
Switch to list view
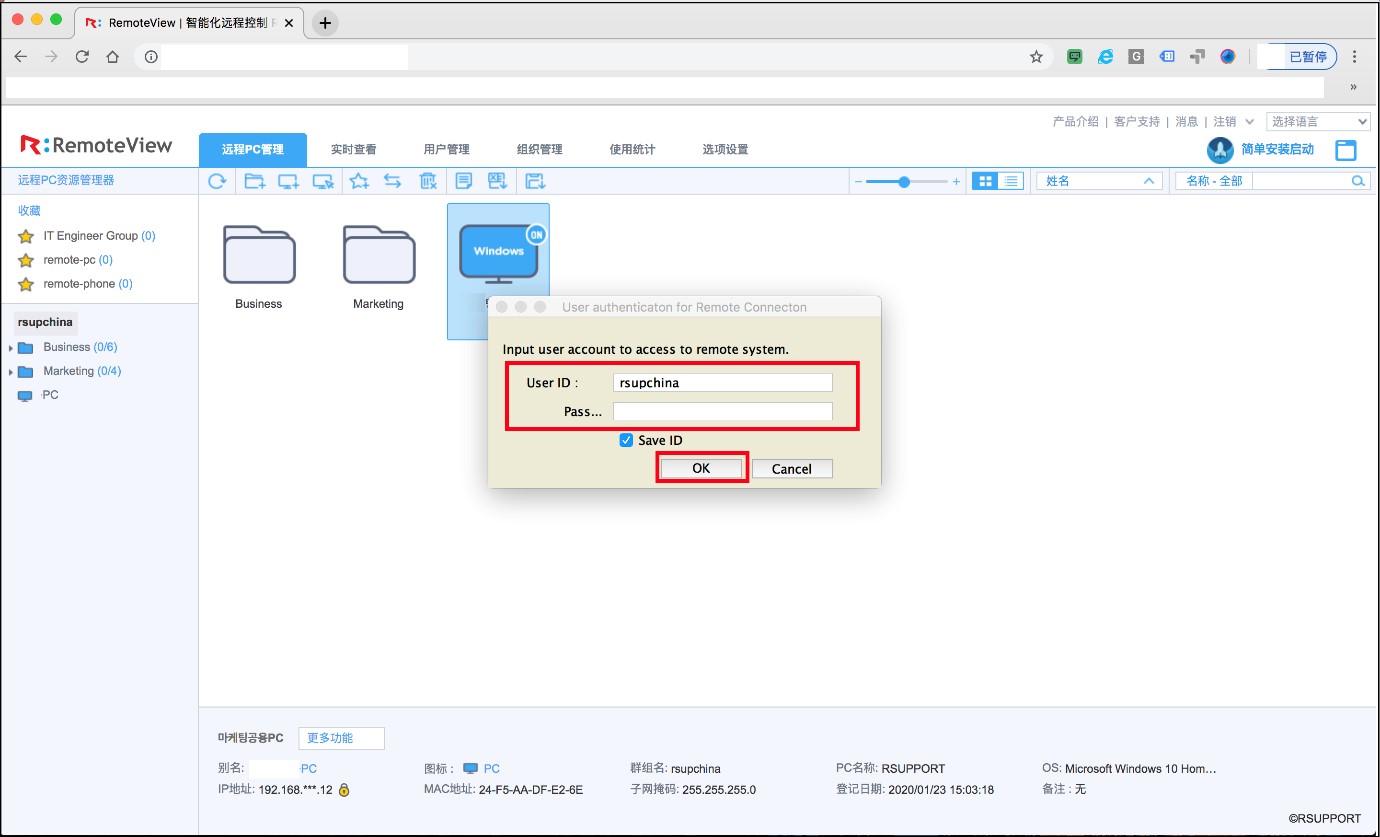1011,181
